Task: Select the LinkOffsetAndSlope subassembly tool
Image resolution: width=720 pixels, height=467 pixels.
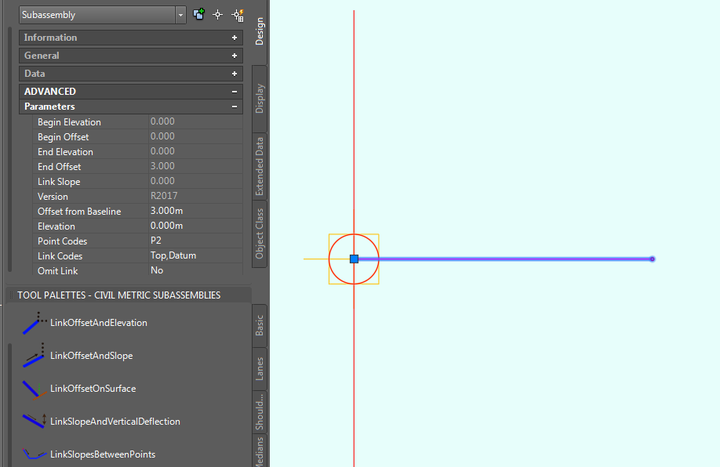Action: (91, 356)
